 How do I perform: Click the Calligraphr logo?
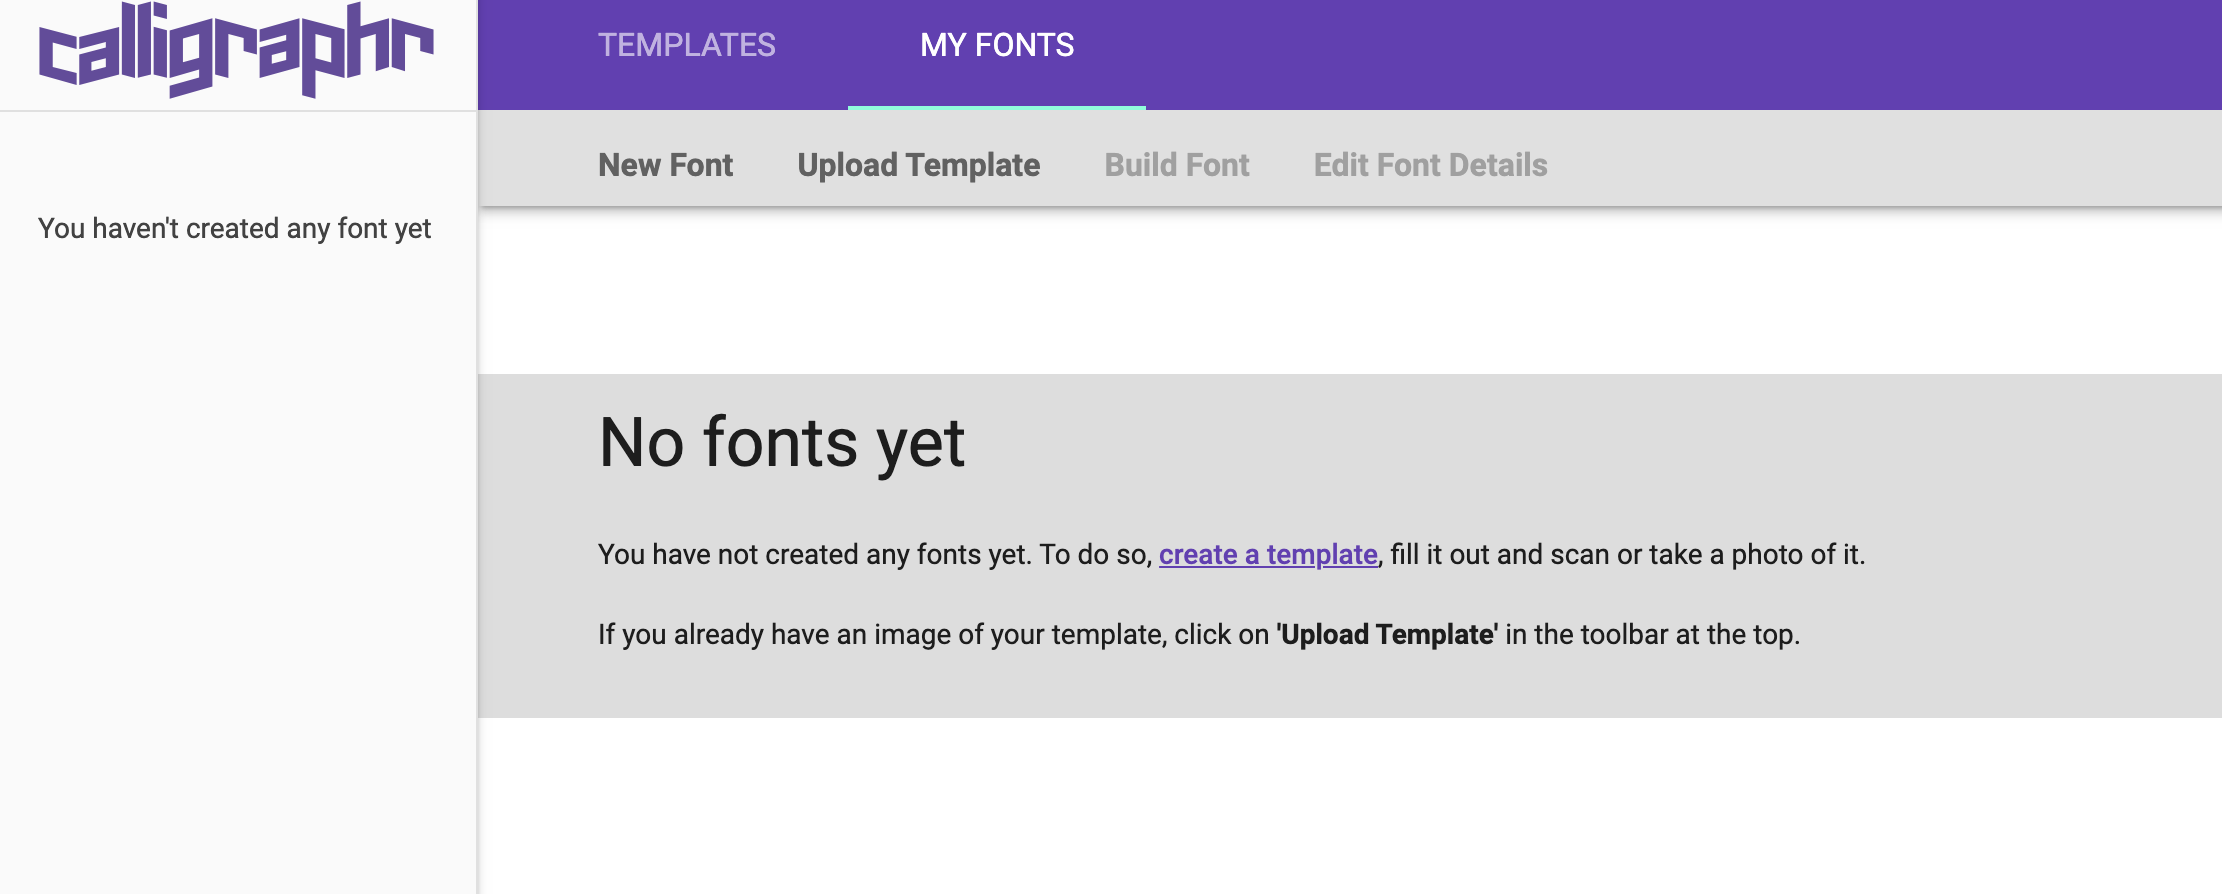click(x=236, y=49)
